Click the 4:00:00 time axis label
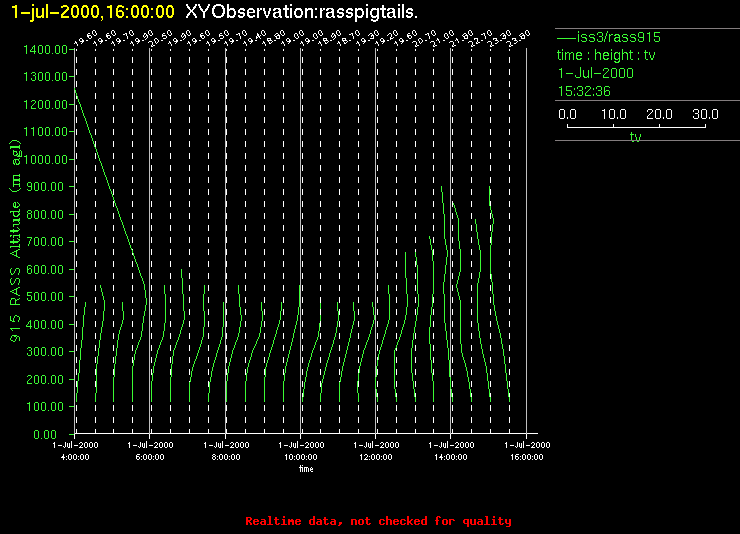Viewport: 740px width, 534px height. [75, 457]
